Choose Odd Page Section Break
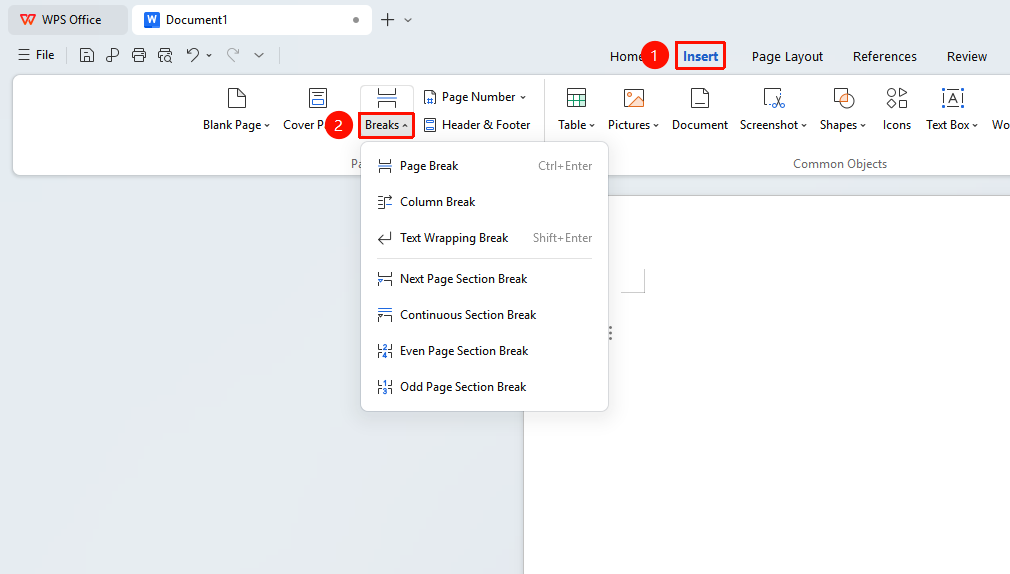This screenshot has height=574, width=1010. (484, 387)
